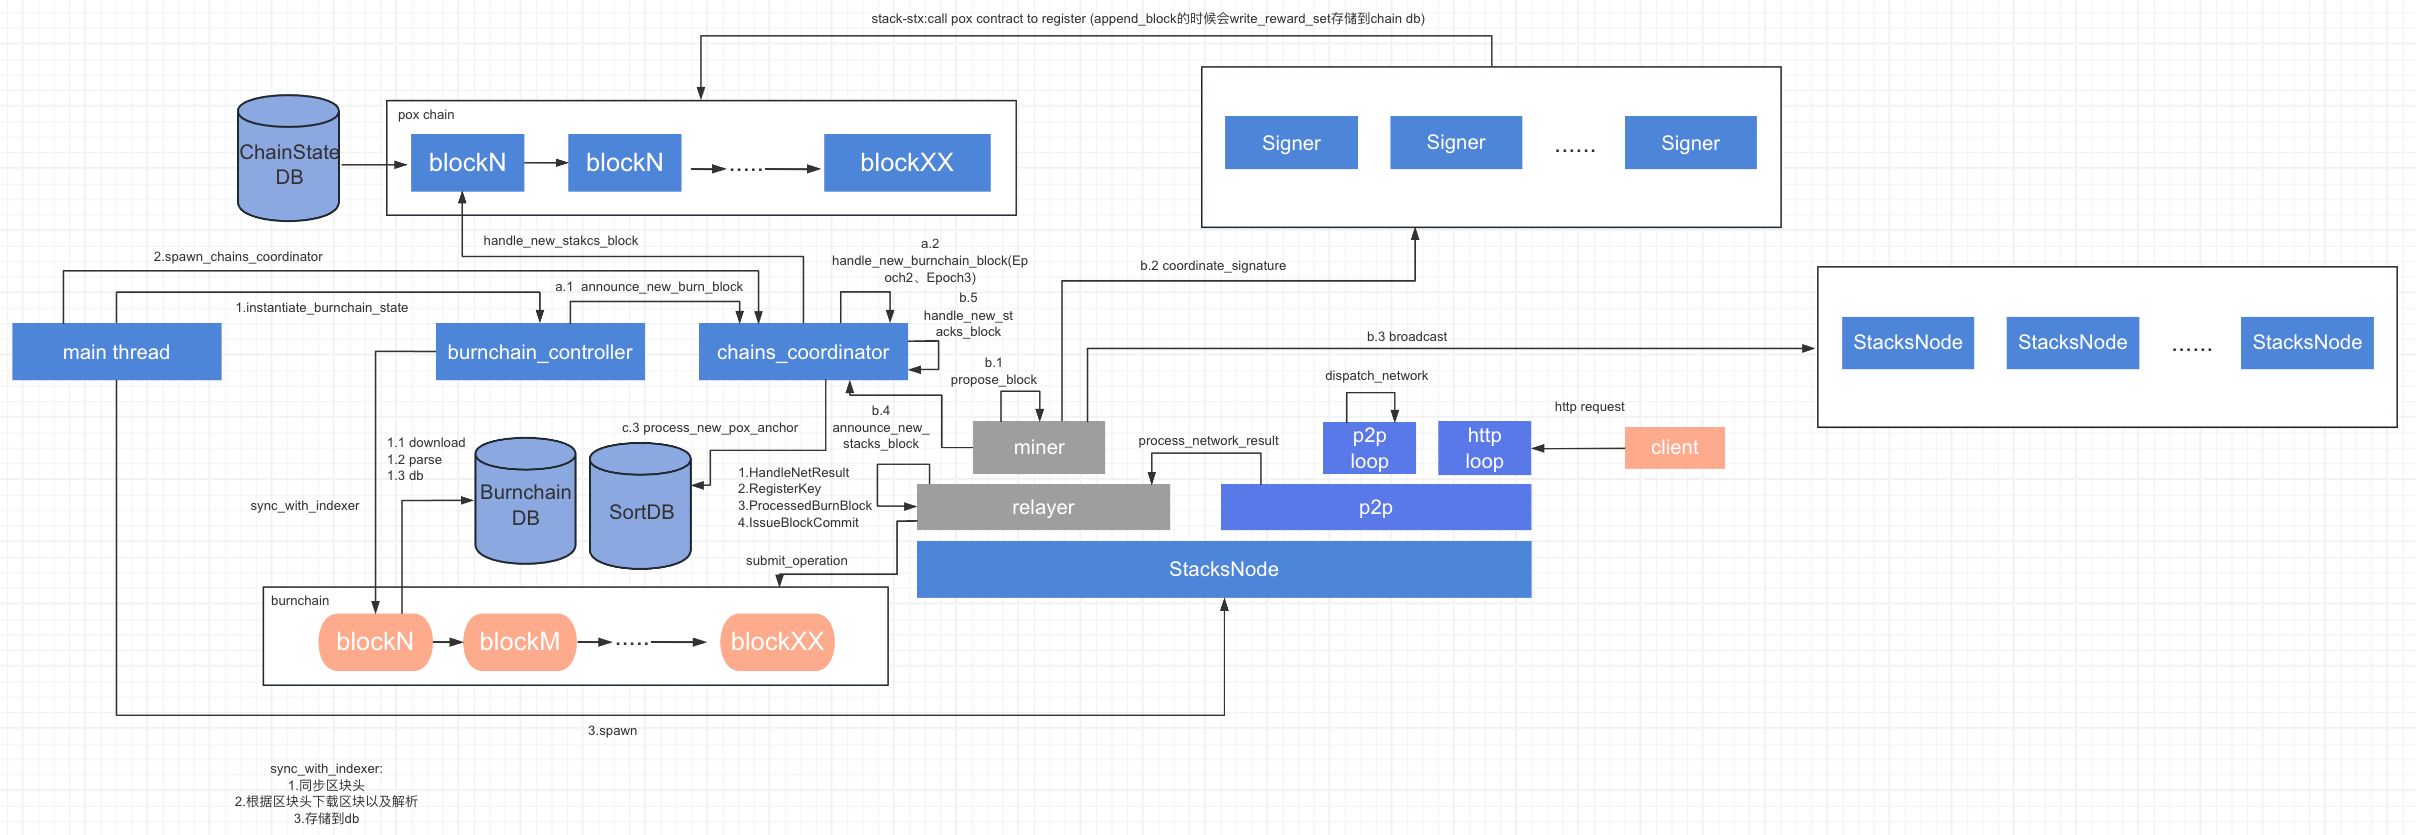Select the SortDB cylinder shape
This screenshot has width=2416, height=835.
pyautogui.click(x=640, y=510)
